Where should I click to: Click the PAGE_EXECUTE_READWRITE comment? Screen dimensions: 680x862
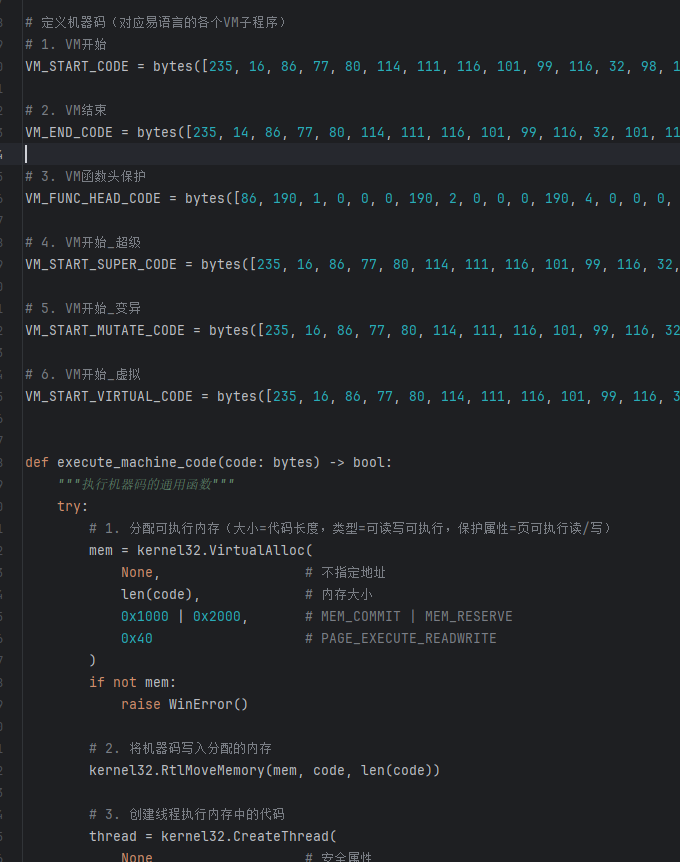coord(408,638)
